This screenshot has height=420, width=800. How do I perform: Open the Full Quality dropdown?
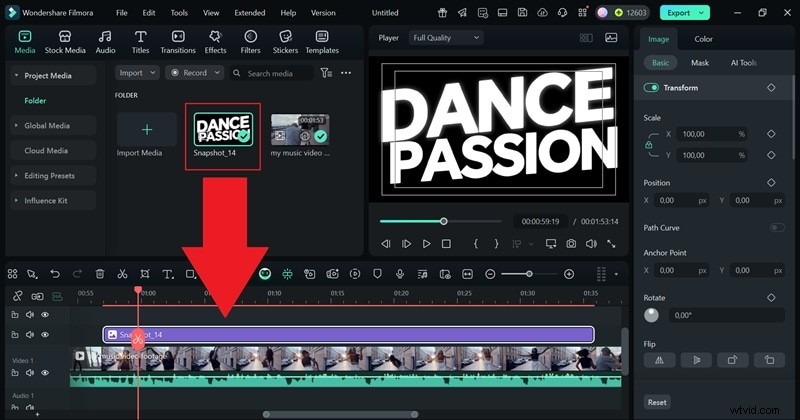point(446,38)
